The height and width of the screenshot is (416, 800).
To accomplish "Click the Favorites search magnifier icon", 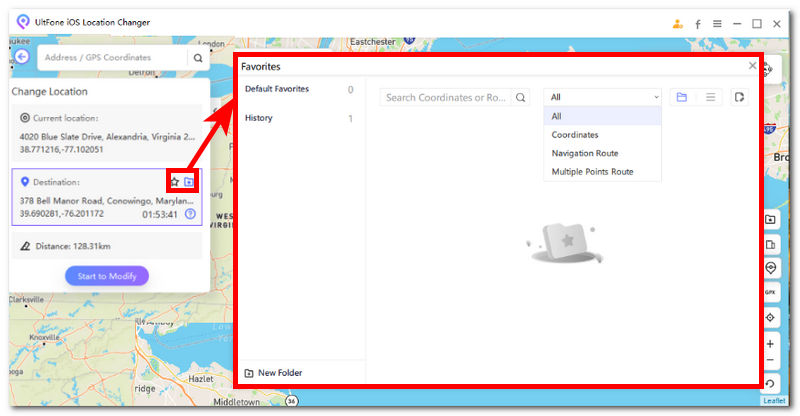I will [x=520, y=98].
